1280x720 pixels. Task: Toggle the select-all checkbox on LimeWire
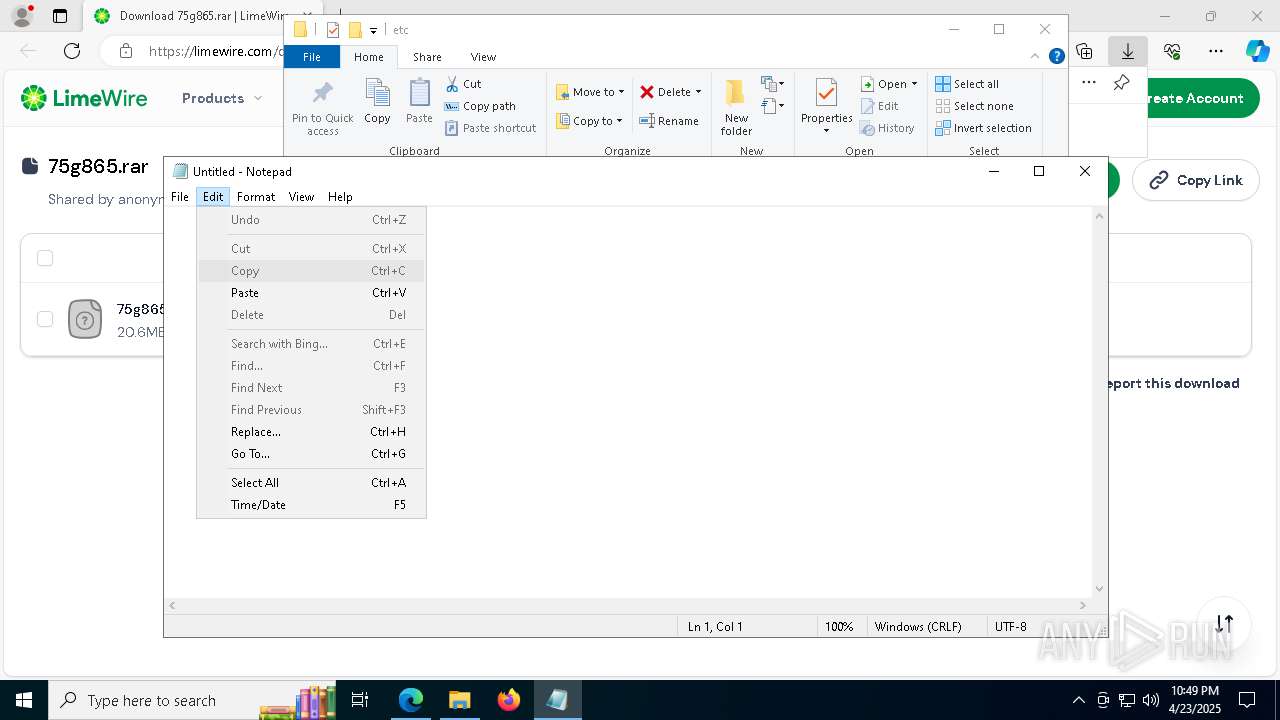(45, 258)
